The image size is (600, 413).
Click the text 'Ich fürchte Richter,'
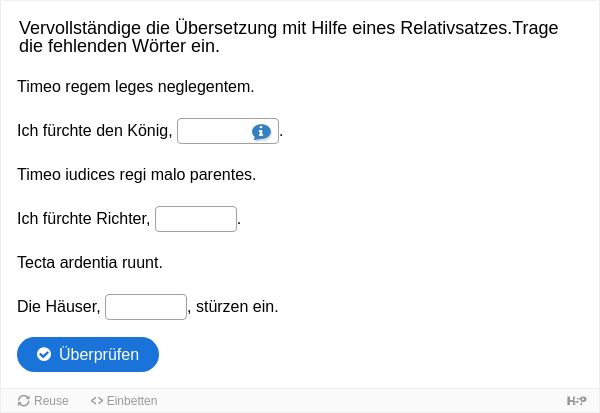(x=84, y=219)
